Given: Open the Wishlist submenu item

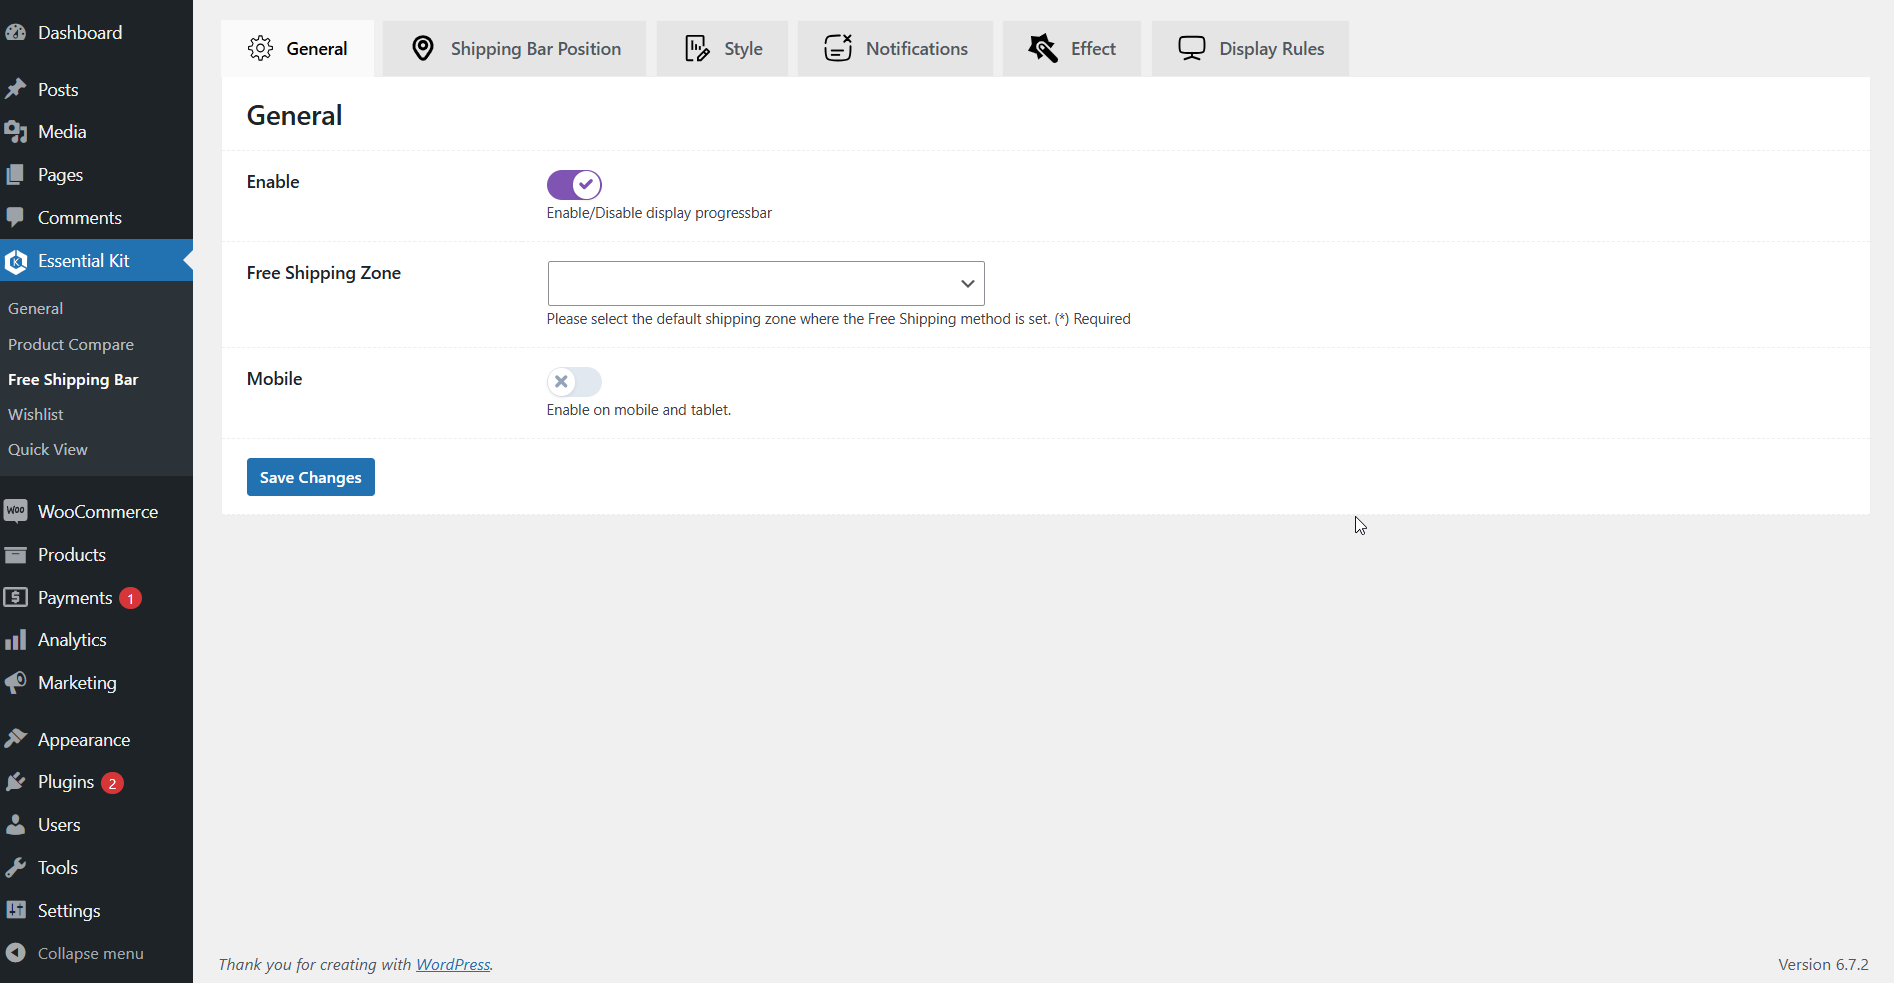Looking at the screenshot, I should 36,414.
